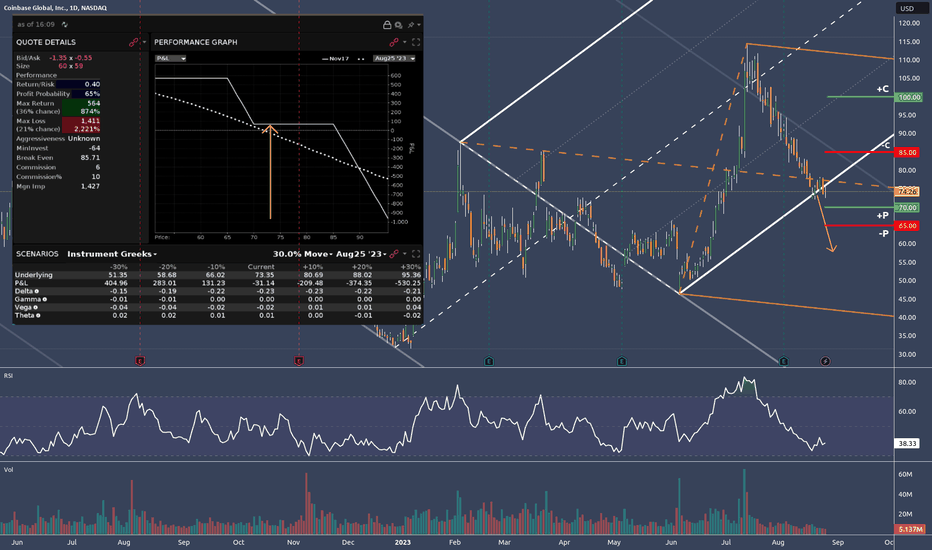Click the red 65.00 price label

907,226
